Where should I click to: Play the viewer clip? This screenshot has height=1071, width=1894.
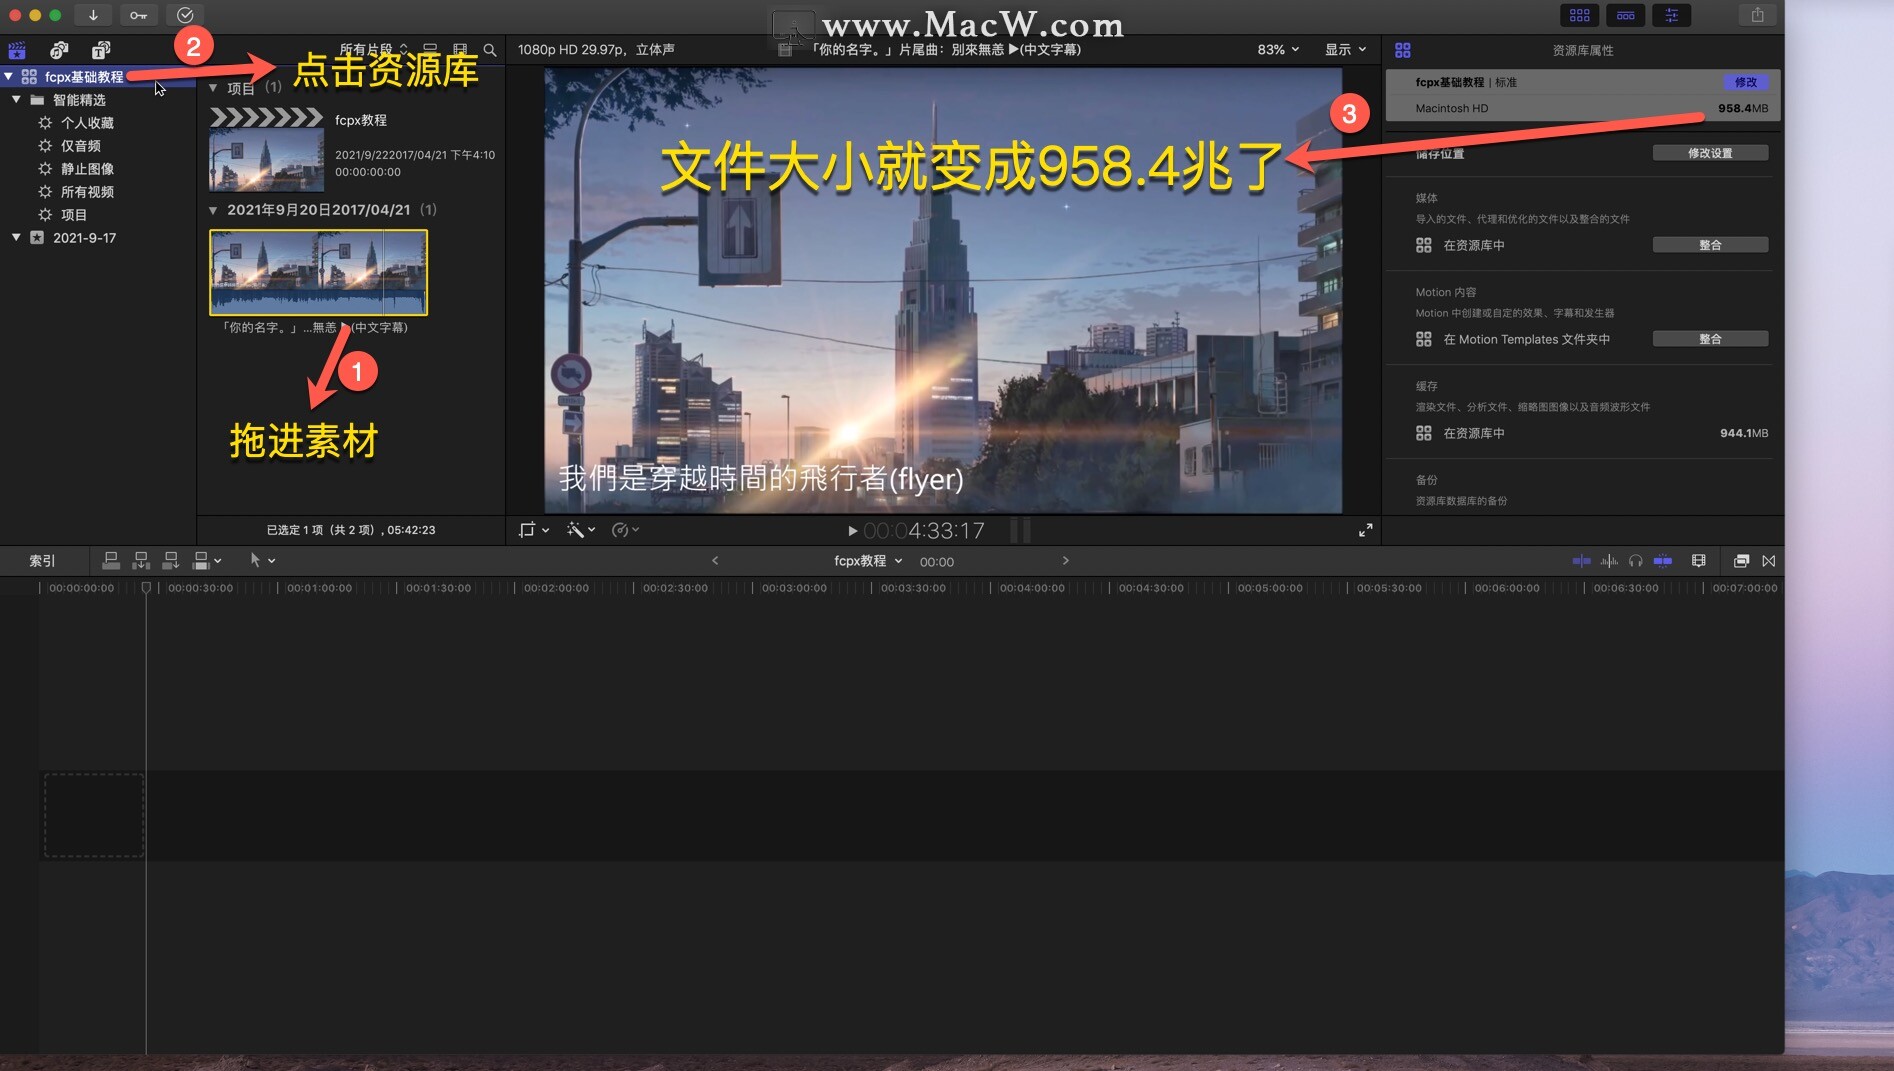tap(852, 531)
